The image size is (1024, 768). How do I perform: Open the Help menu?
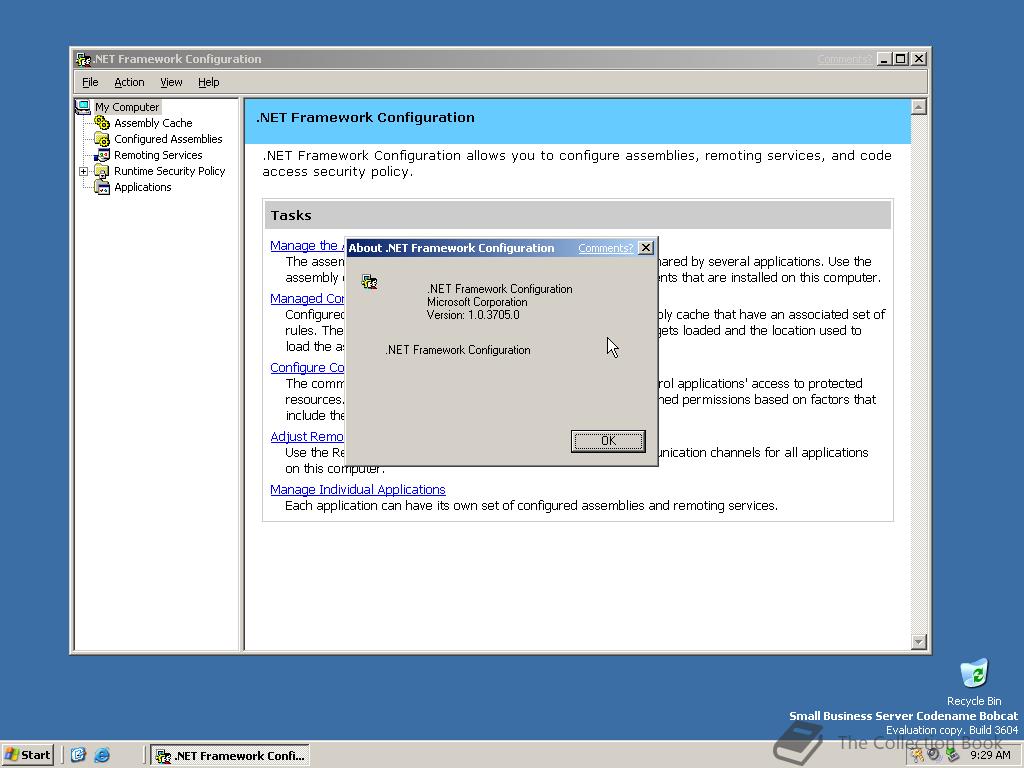click(x=208, y=82)
